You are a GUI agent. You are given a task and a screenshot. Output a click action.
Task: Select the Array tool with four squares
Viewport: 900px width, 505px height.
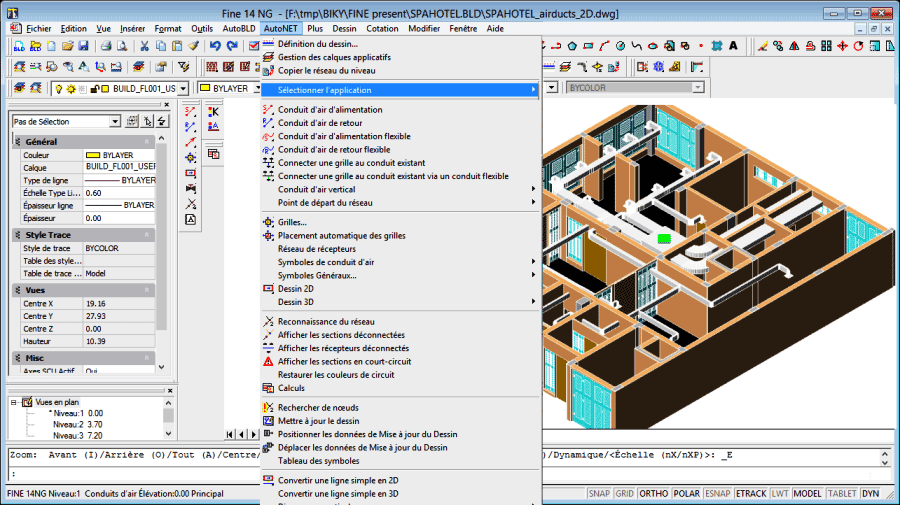click(x=826, y=46)
